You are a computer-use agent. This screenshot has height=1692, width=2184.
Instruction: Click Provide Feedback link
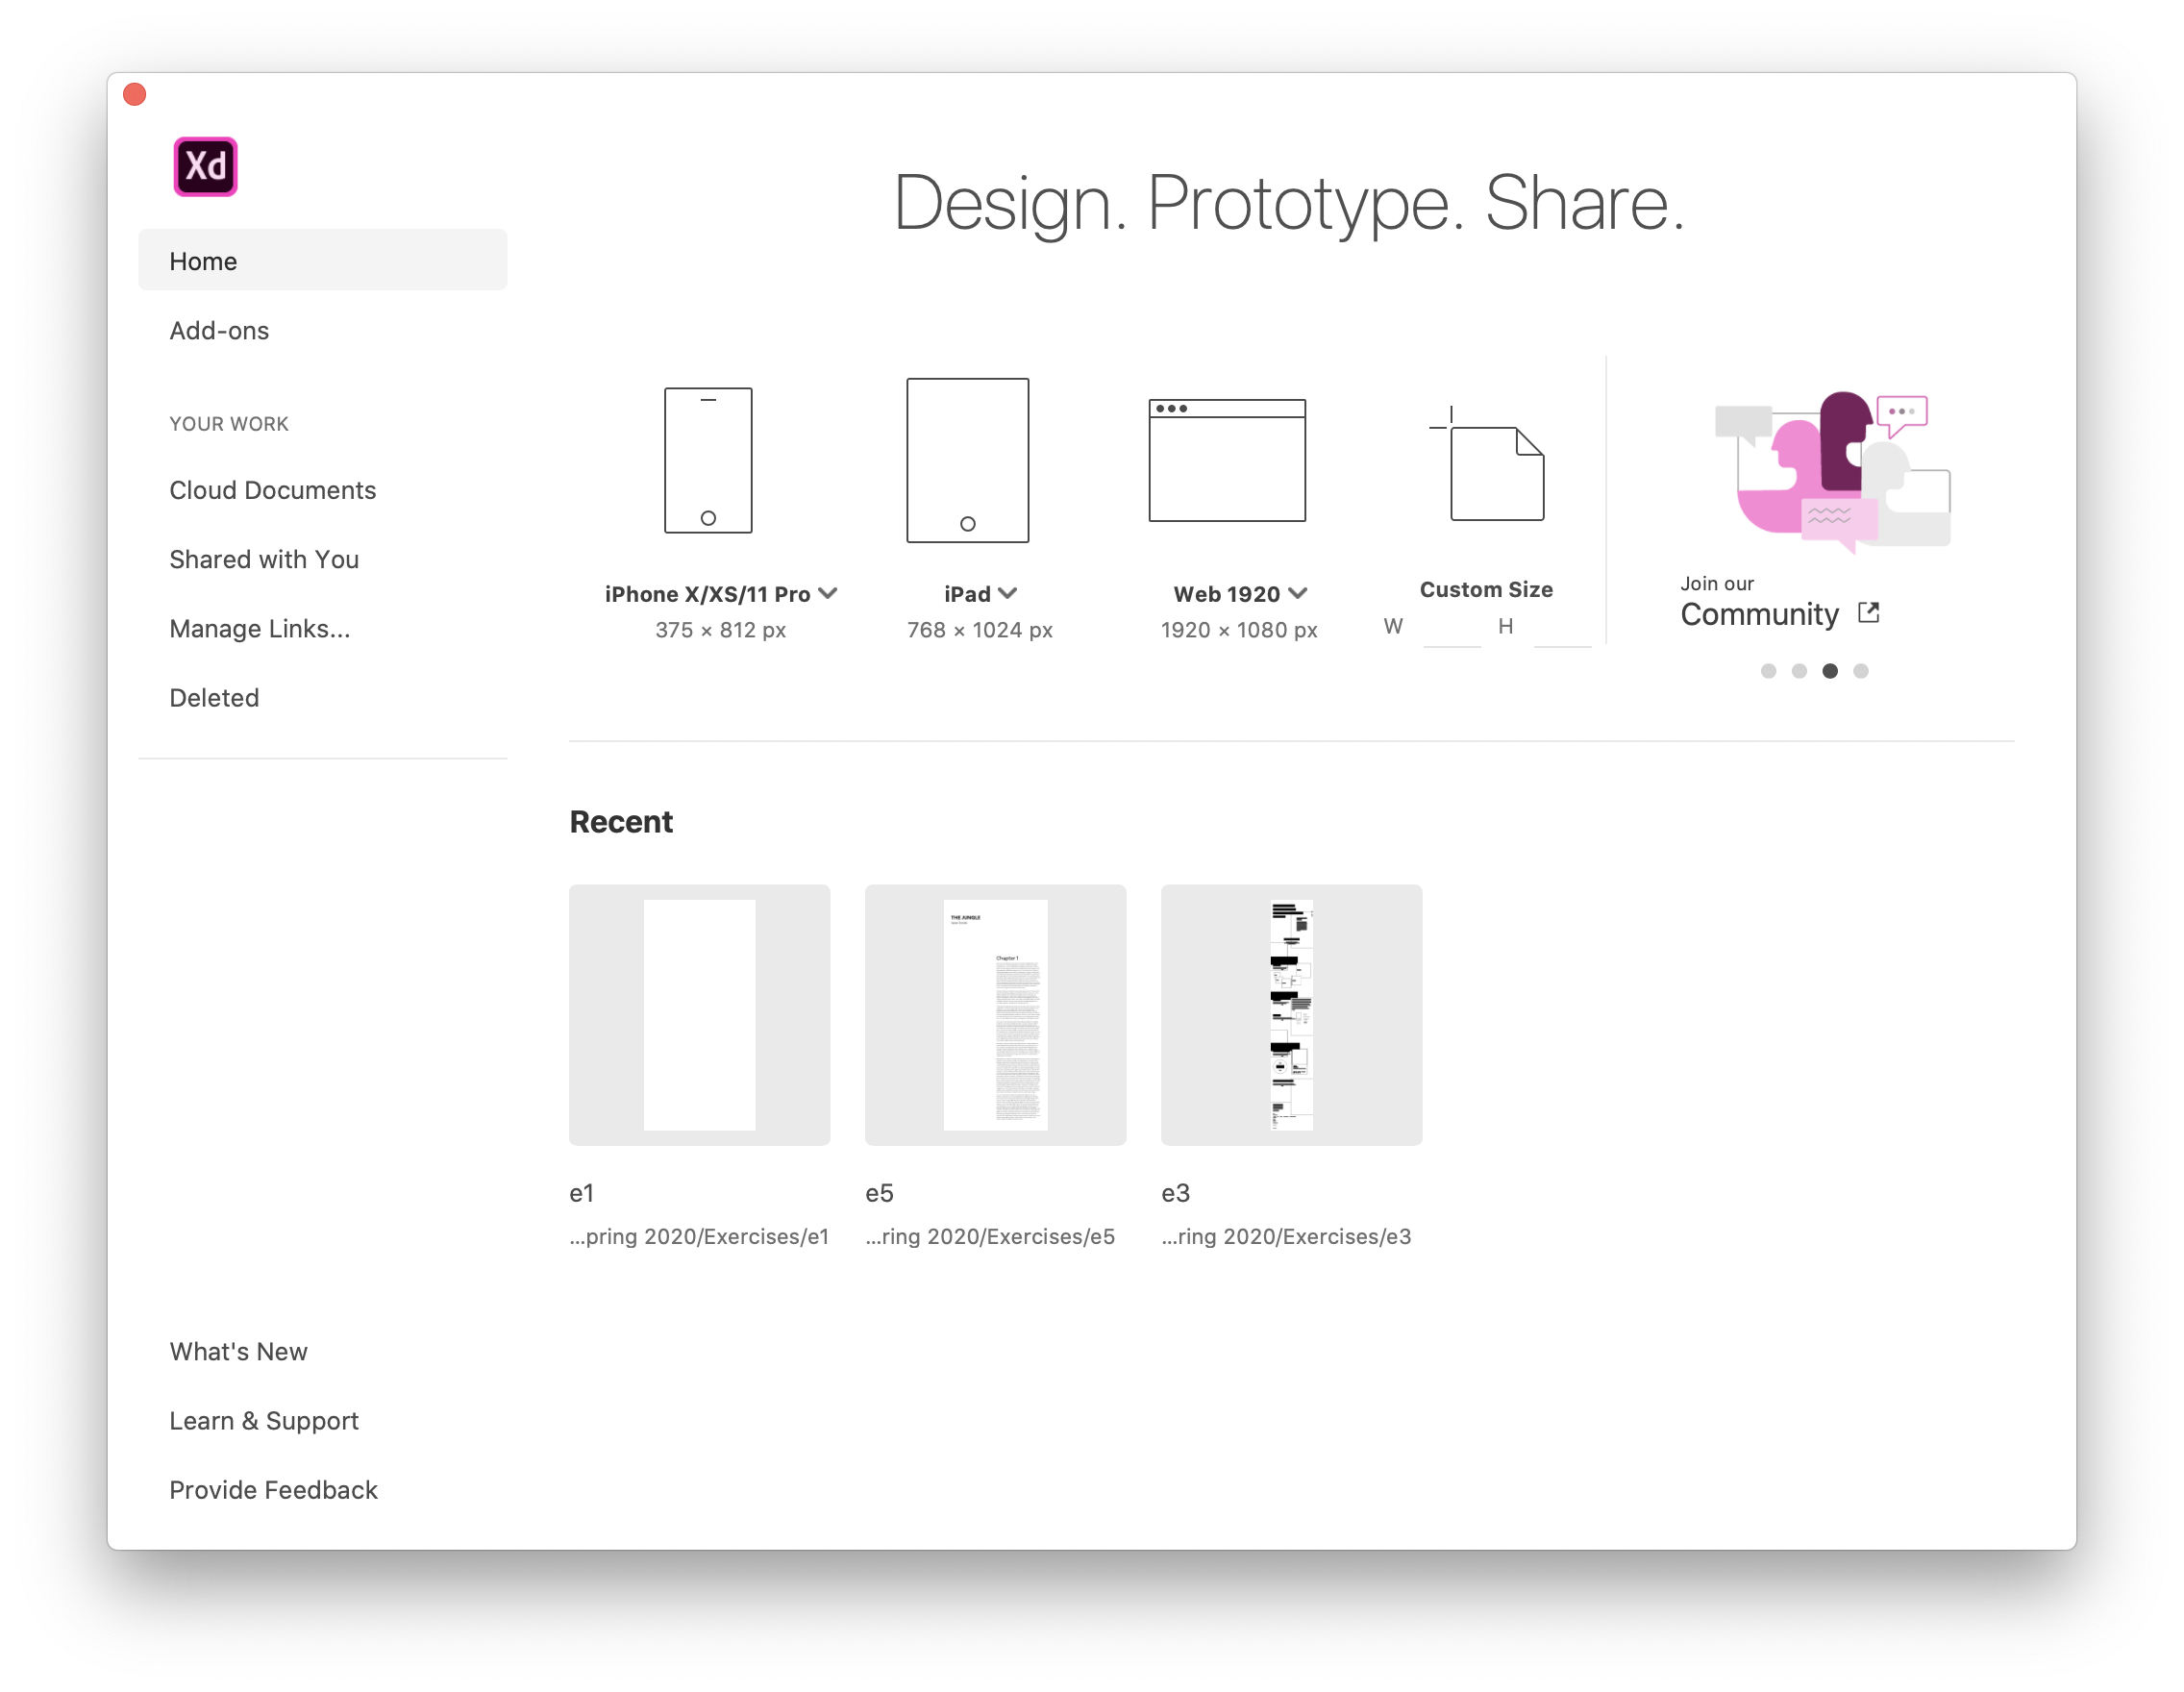(273, 1490)
